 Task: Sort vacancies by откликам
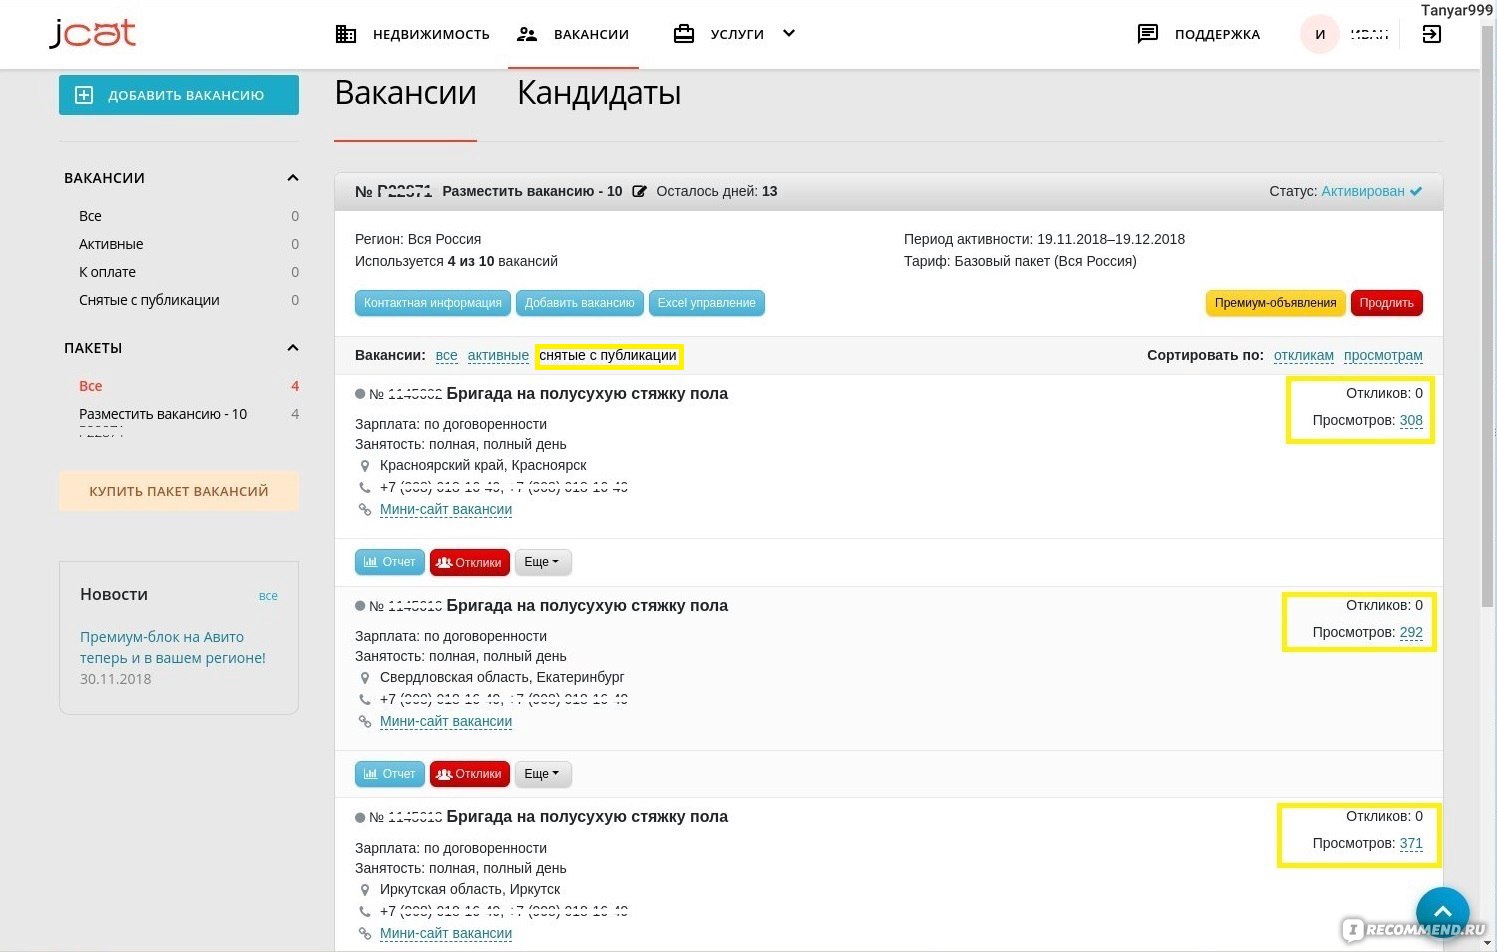coord(1304,355)
